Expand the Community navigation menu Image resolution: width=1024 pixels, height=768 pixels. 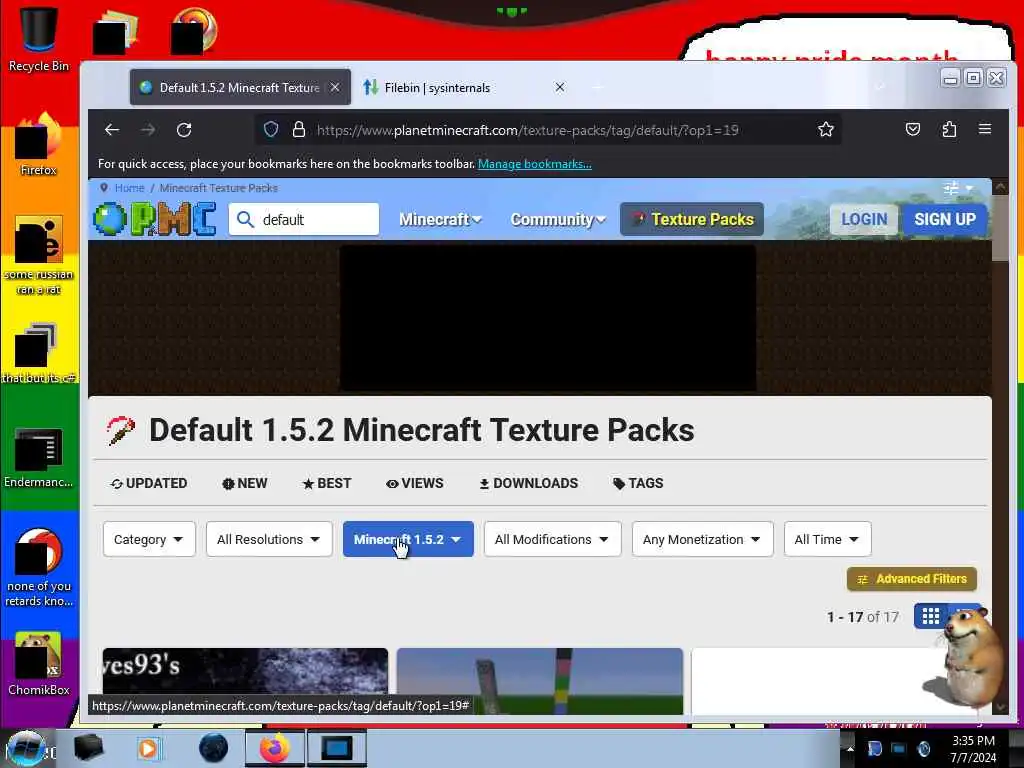(x=558, y=219)
